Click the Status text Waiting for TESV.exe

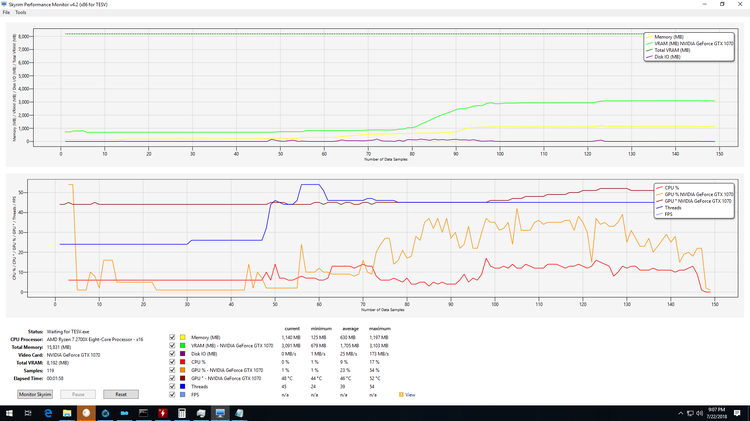pos(68,332)
